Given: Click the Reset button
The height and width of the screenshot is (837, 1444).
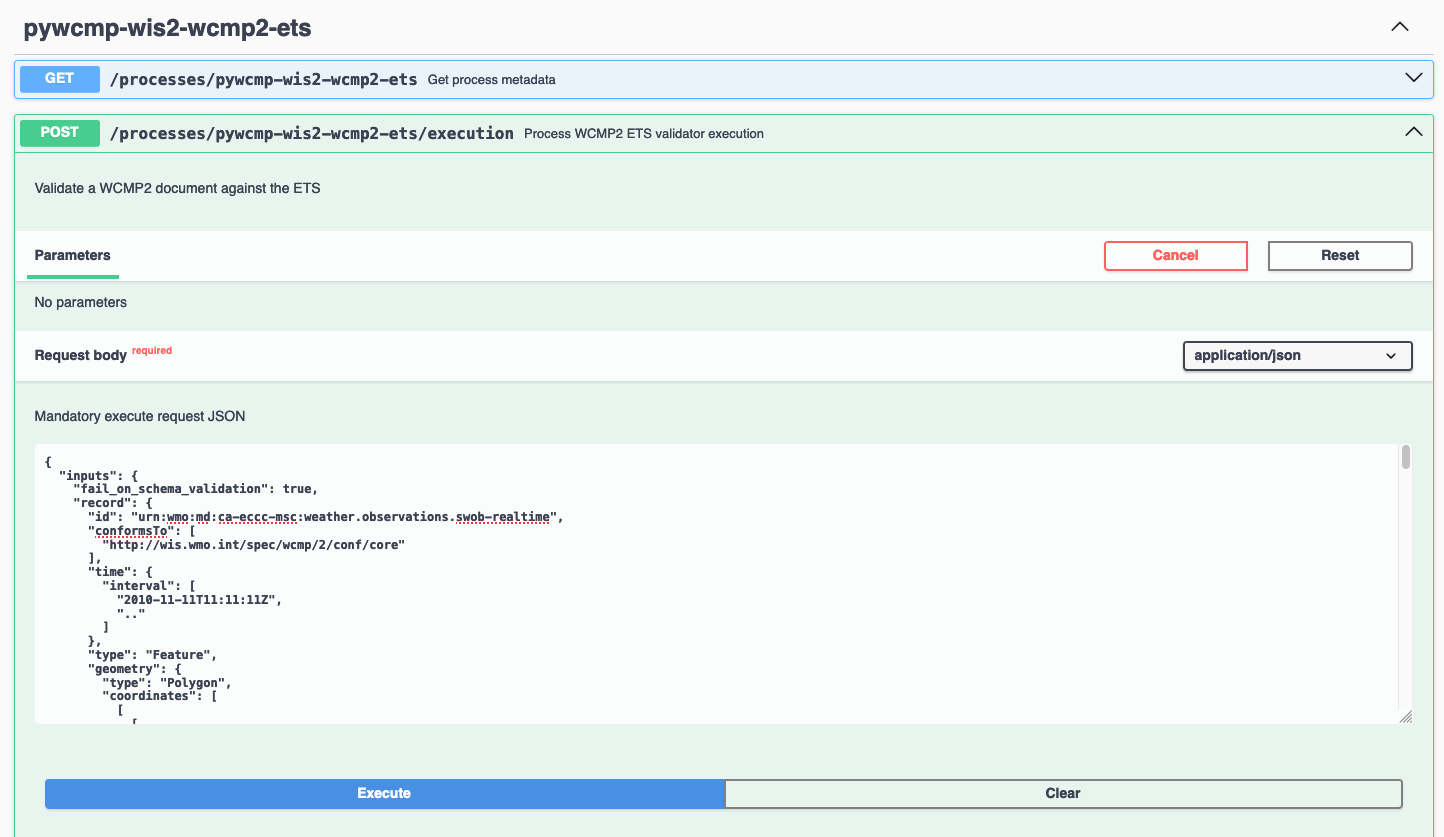Looking at the screenshot, I should 1339,255.
